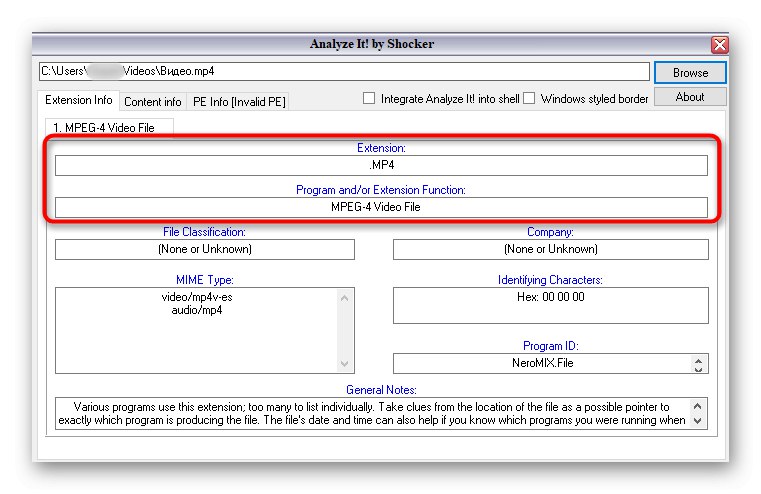
Task: Click the Program ID: label
Action: [551, 346]
